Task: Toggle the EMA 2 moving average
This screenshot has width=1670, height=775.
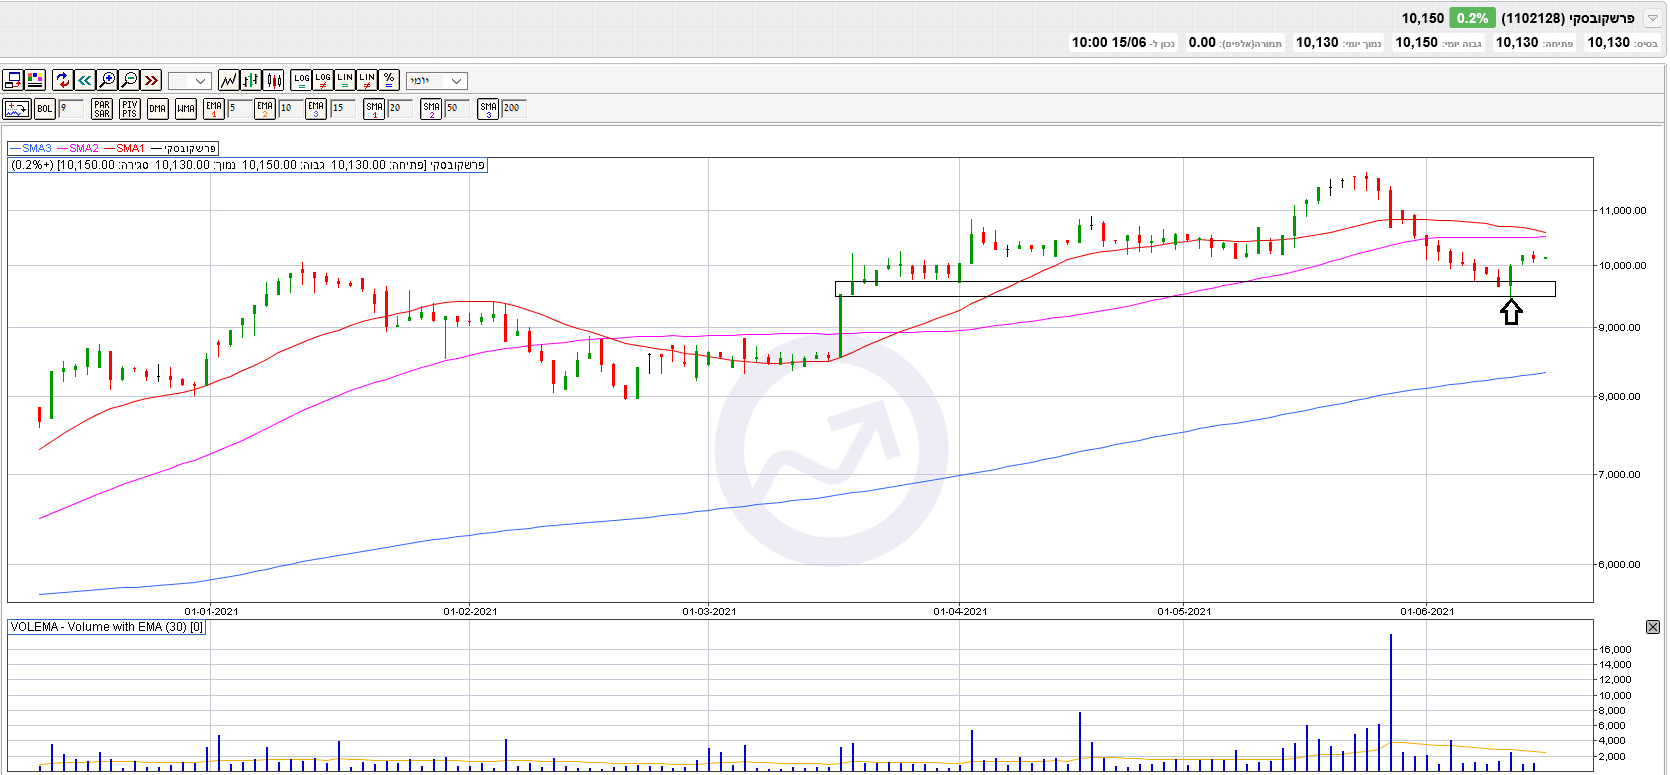Action: 265,108
